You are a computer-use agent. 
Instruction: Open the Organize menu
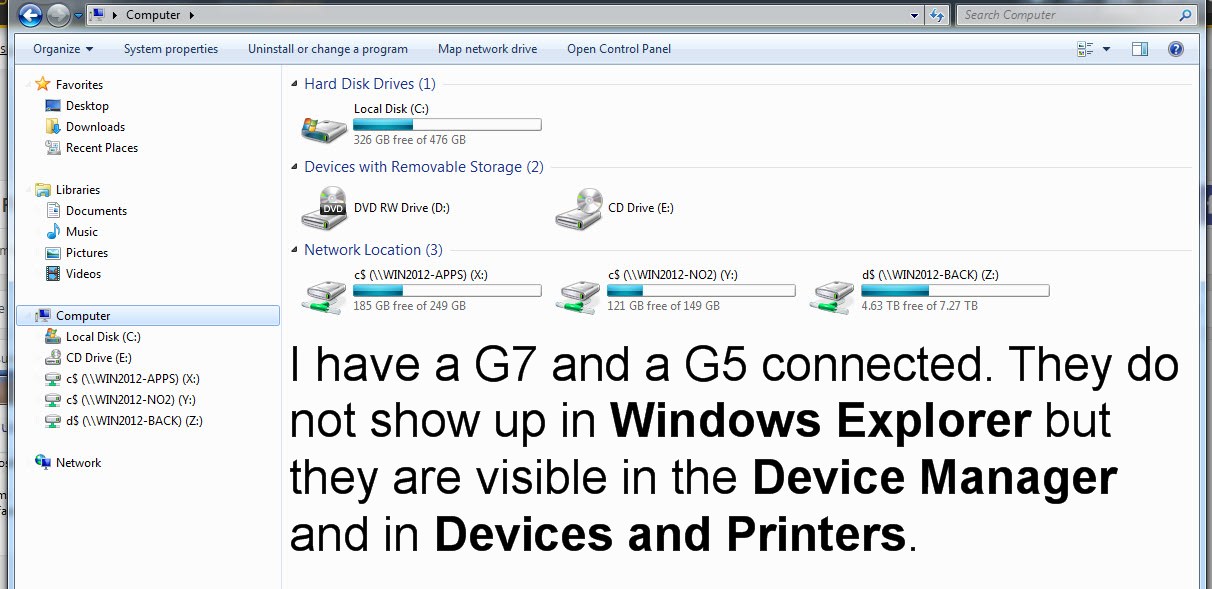click(63, 49)
